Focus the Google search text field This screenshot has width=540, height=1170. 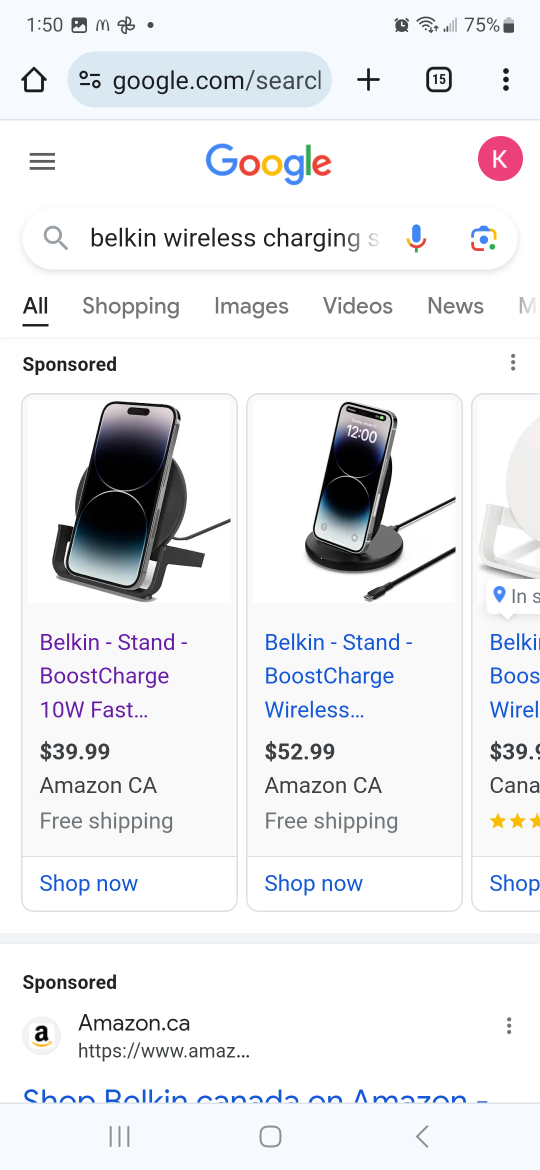coord(234,238)
